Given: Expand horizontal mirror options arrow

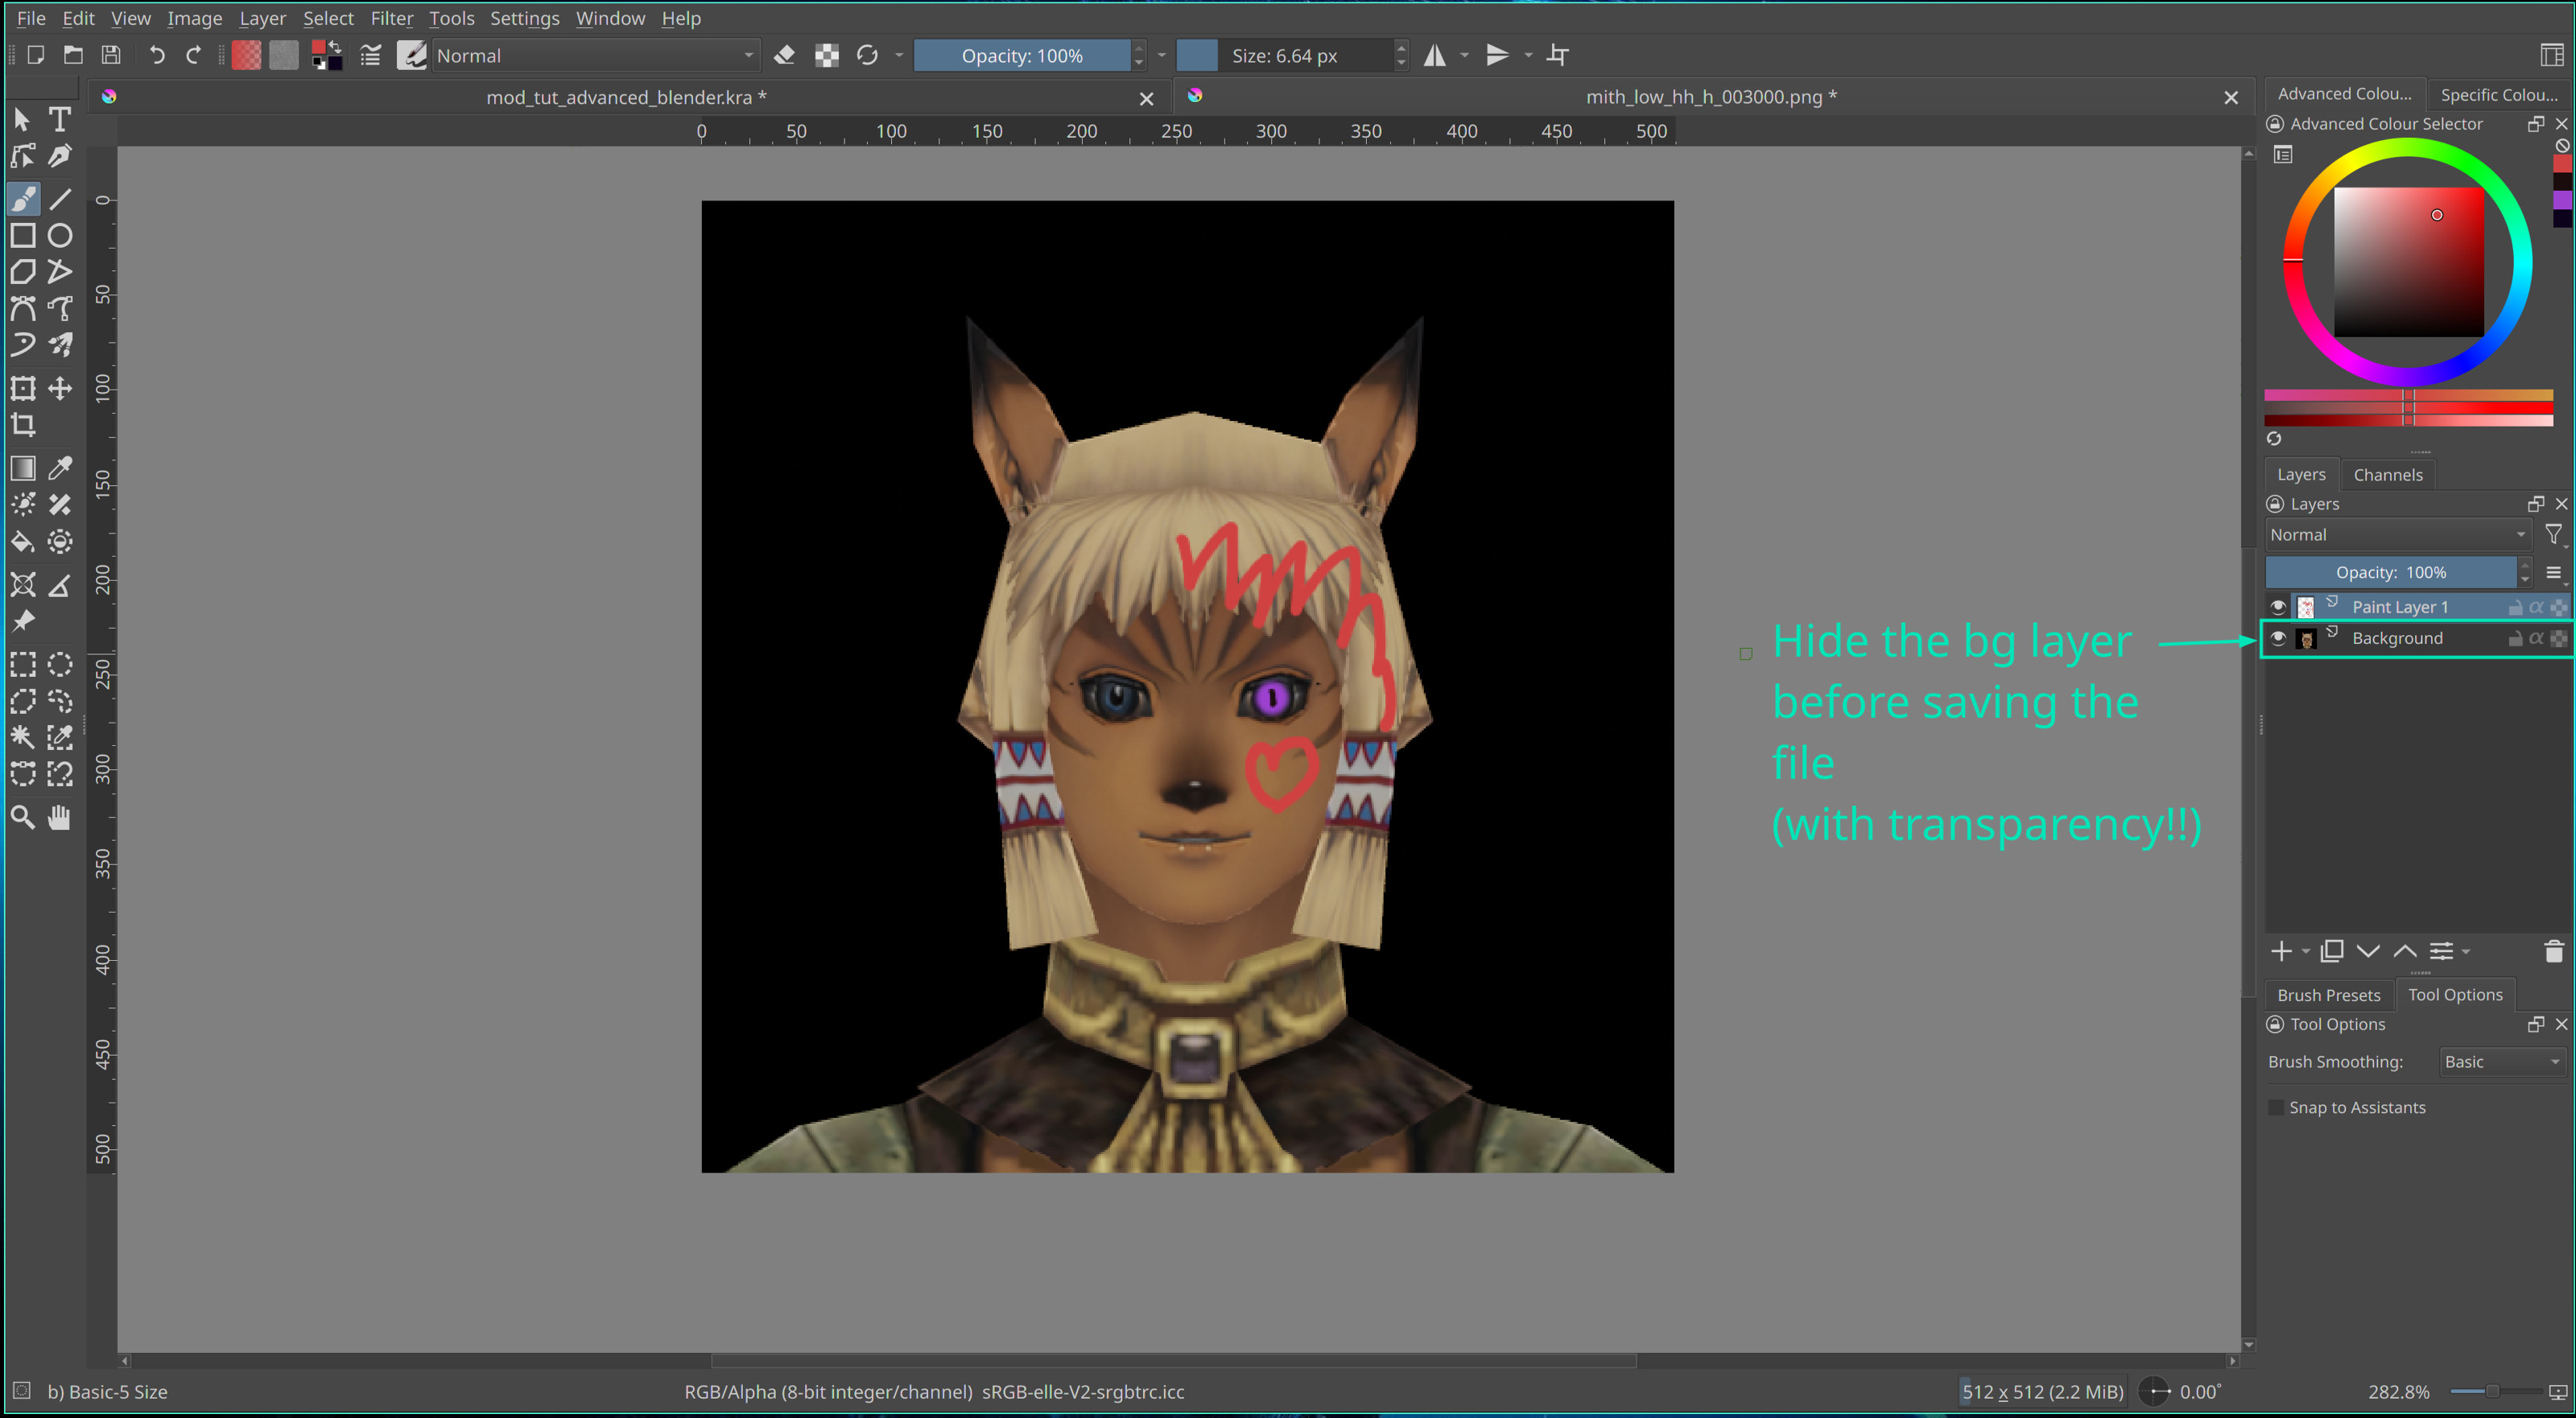Looking at the screenshot, I should click(1464, 55).
